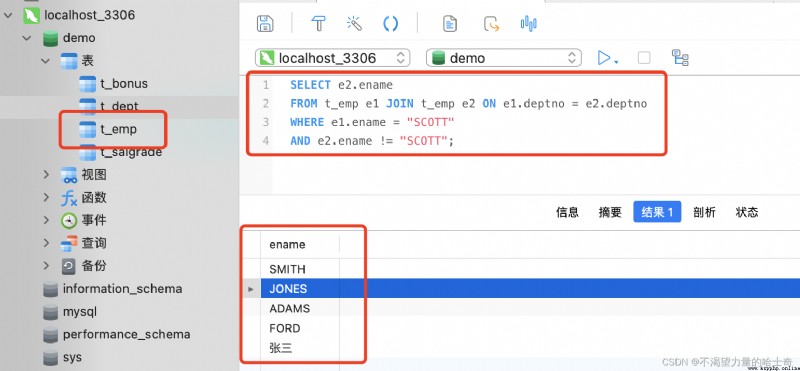Click the Save query floppy icon

coord(265,23)
